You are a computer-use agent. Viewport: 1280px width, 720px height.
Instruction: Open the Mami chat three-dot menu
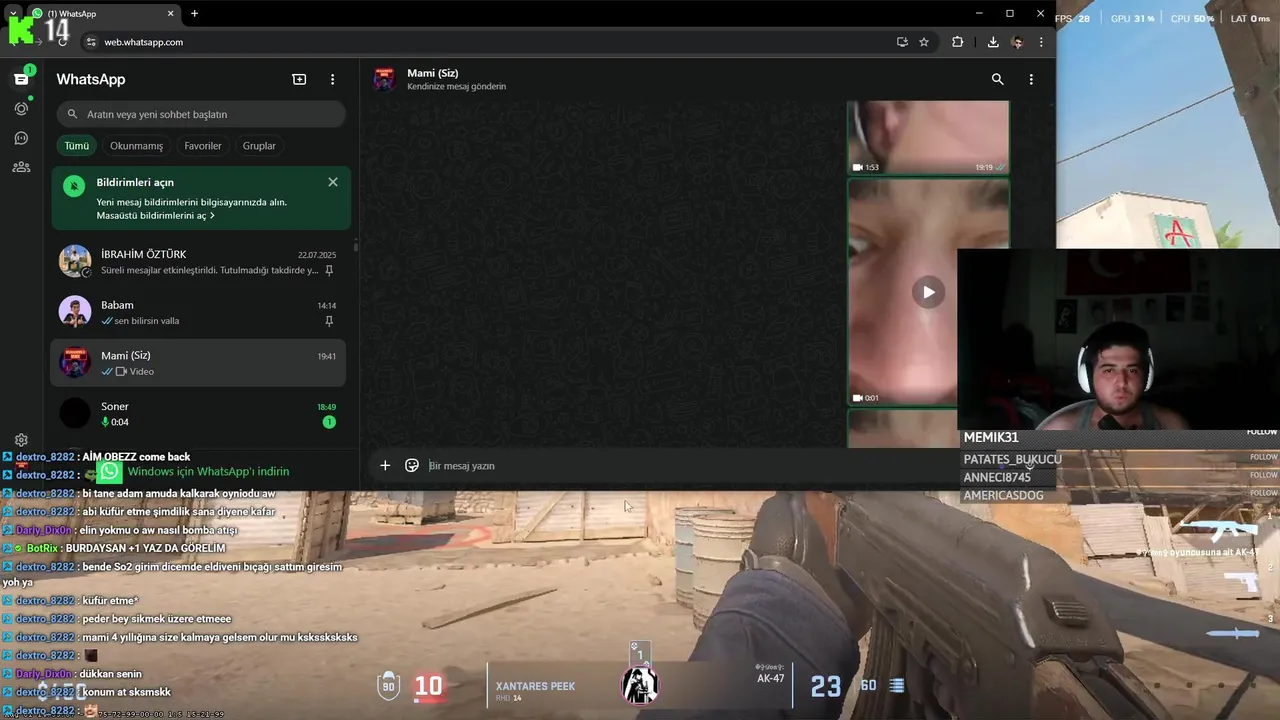[x=1031, y=79]
